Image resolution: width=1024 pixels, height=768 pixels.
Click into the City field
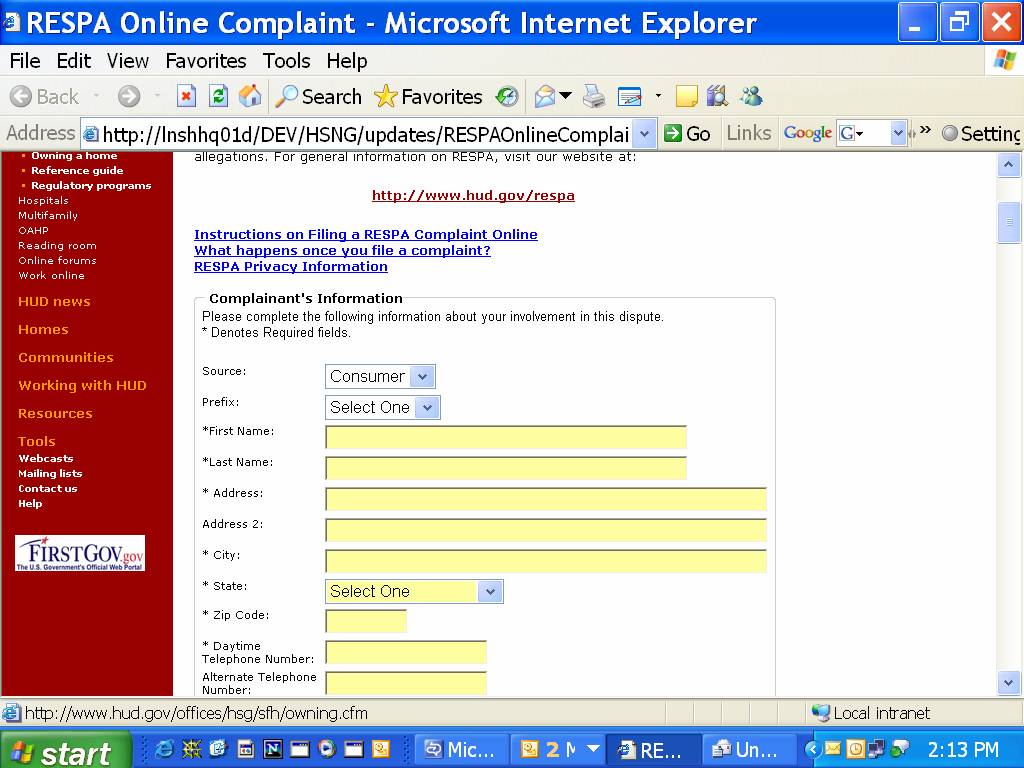coord(546,561)
